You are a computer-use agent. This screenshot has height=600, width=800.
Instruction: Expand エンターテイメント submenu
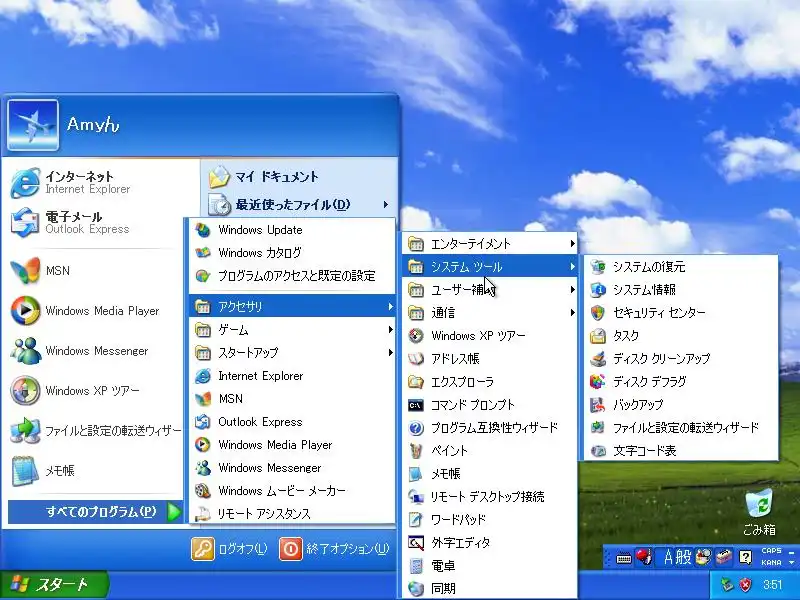point(490,244)
